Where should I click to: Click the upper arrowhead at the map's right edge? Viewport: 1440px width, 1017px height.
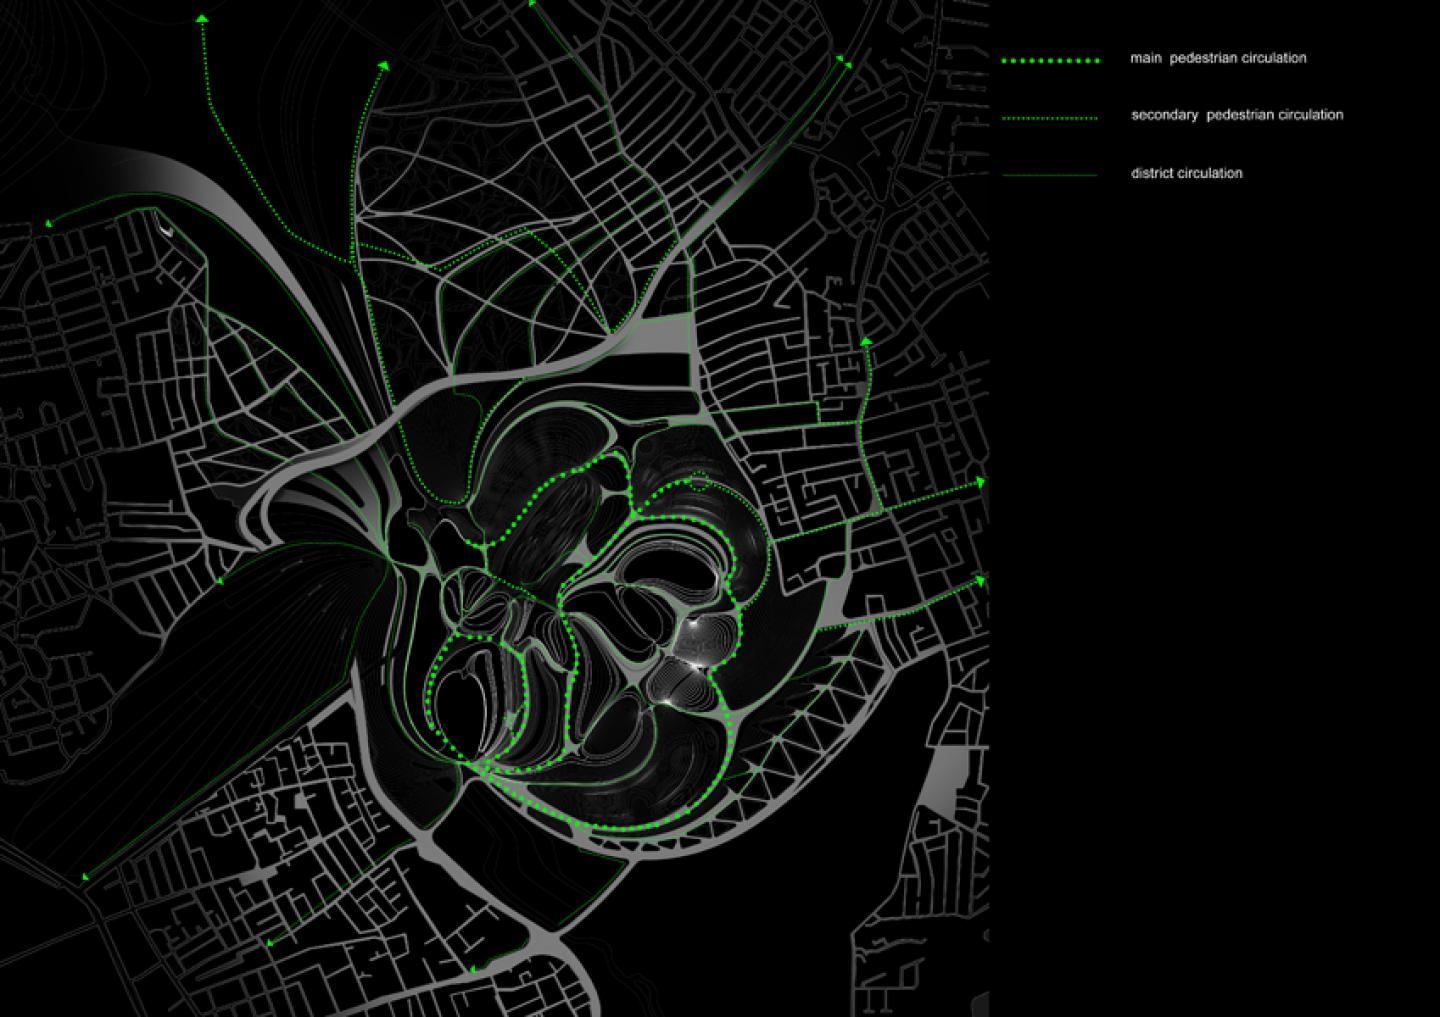point(980,483)
